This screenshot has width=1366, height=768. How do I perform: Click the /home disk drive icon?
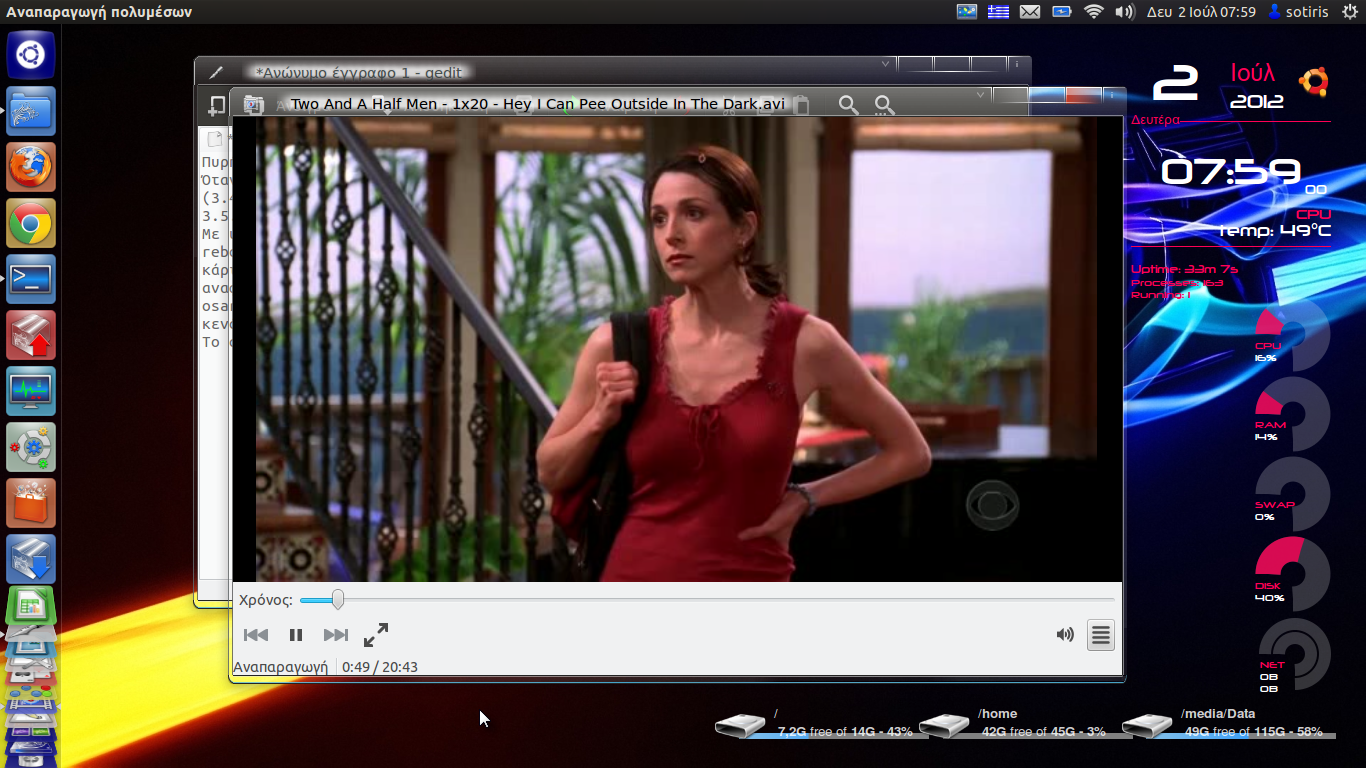pos(944,725)
